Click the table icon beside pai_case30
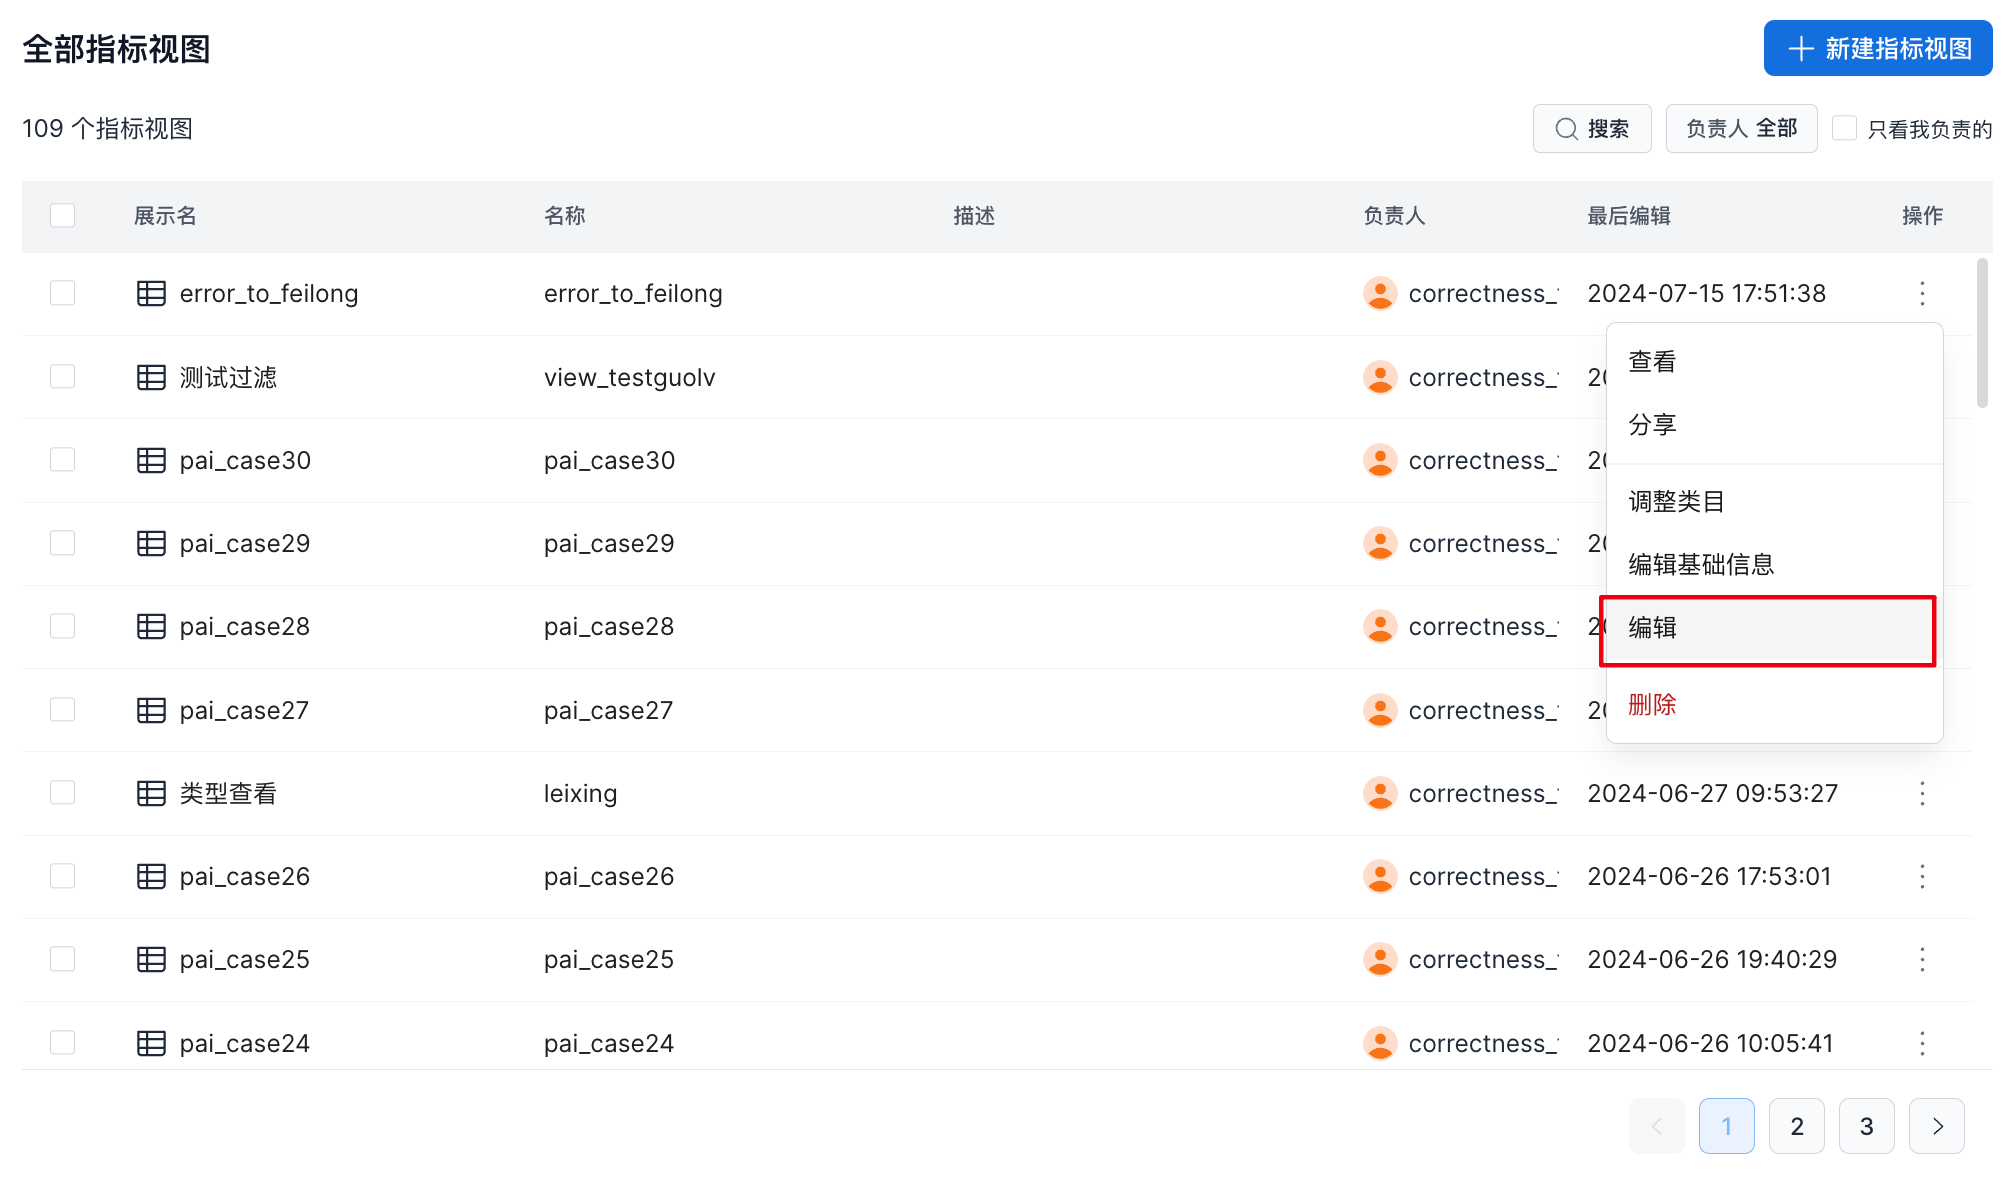 151,460
